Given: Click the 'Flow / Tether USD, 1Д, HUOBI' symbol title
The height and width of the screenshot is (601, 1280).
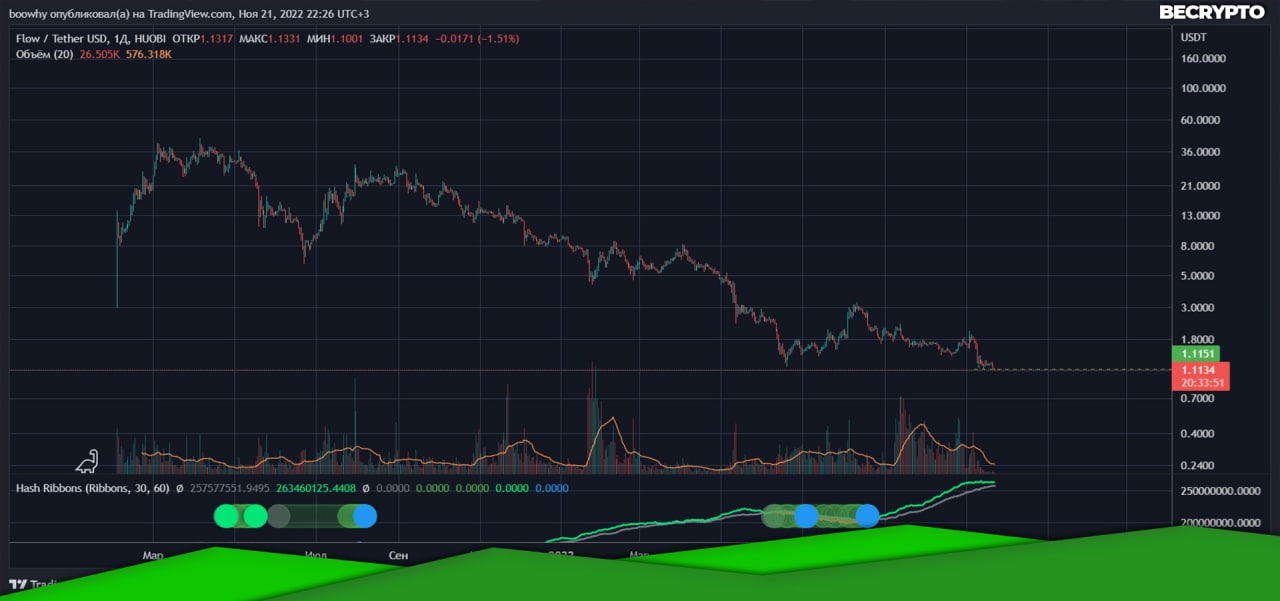Looking at the screenshot, I should coord(91,38).
